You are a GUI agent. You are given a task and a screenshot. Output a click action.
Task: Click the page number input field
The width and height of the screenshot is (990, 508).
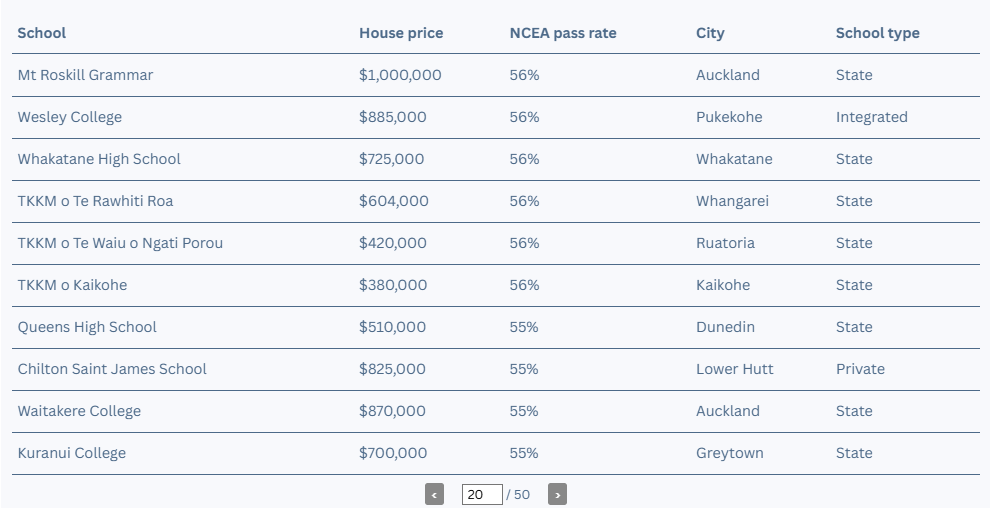[x=482, y=494]
